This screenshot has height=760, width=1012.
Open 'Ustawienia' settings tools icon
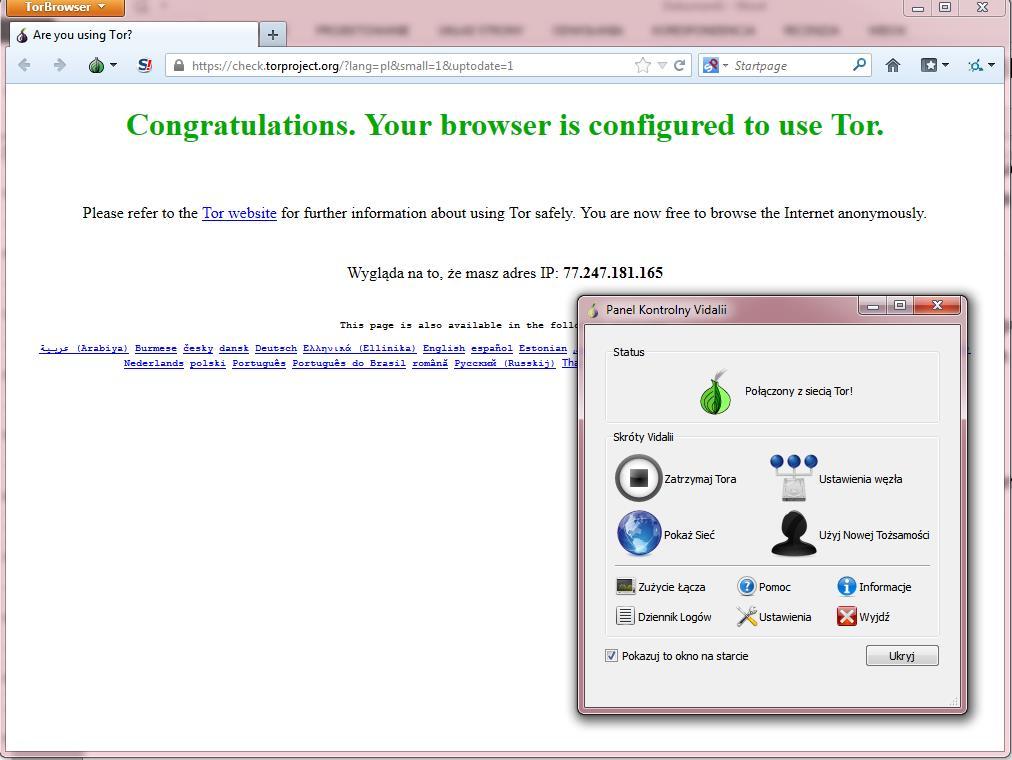[x=747, y=616]
